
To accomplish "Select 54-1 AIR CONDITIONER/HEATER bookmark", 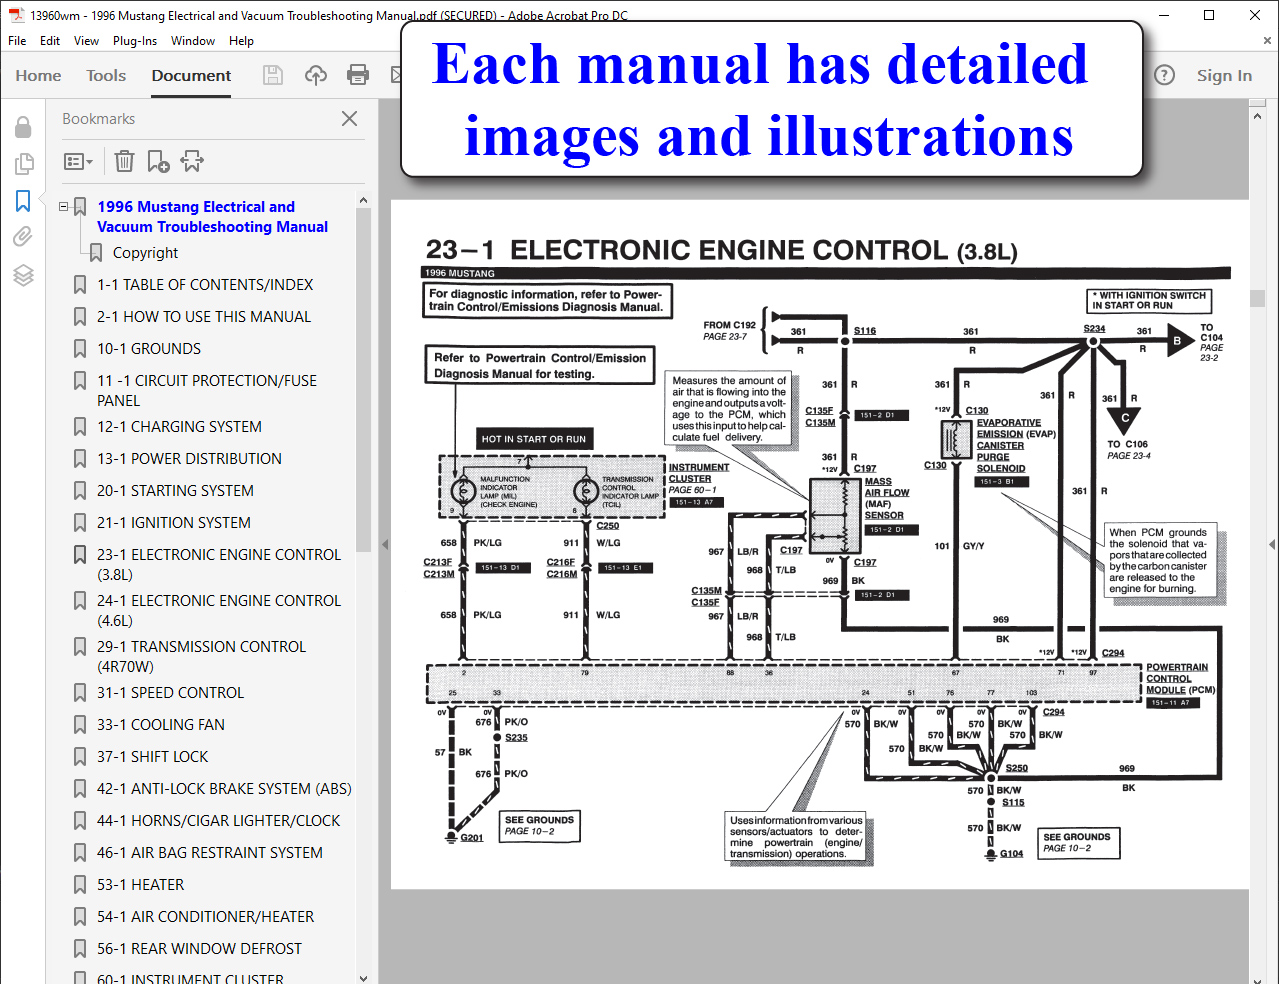I will 205,917.
